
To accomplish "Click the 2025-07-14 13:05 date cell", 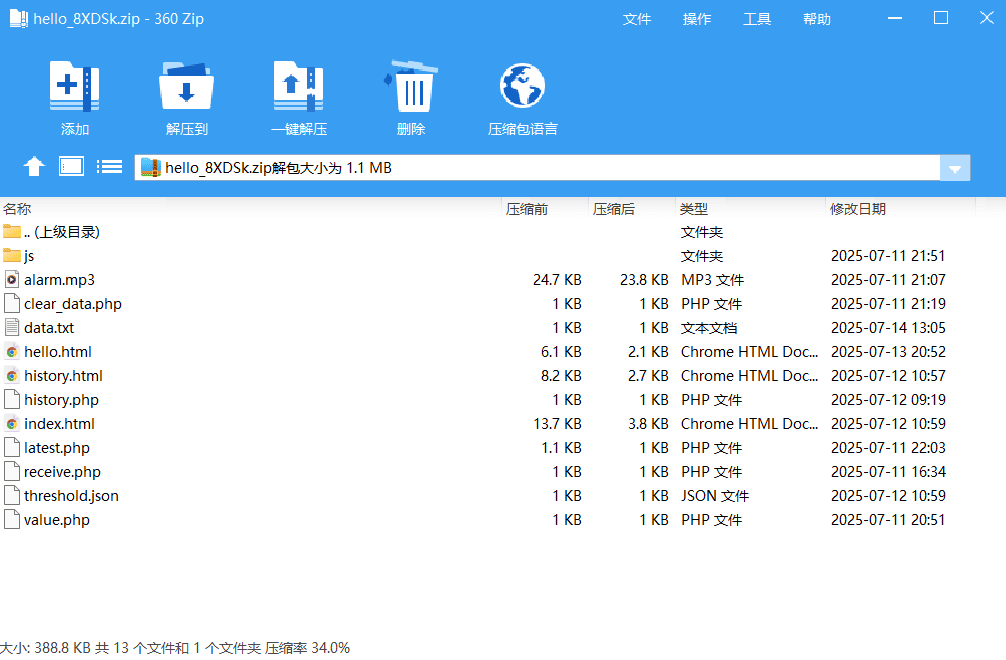I will (888, 328).
